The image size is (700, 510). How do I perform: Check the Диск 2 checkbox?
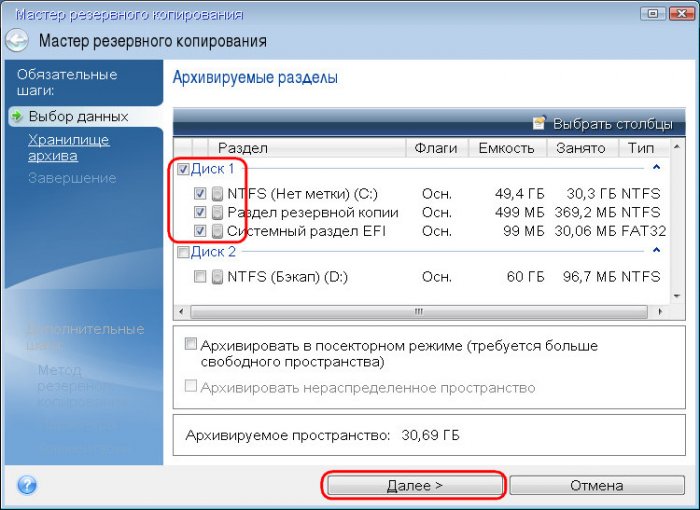(x=183, y=252)
